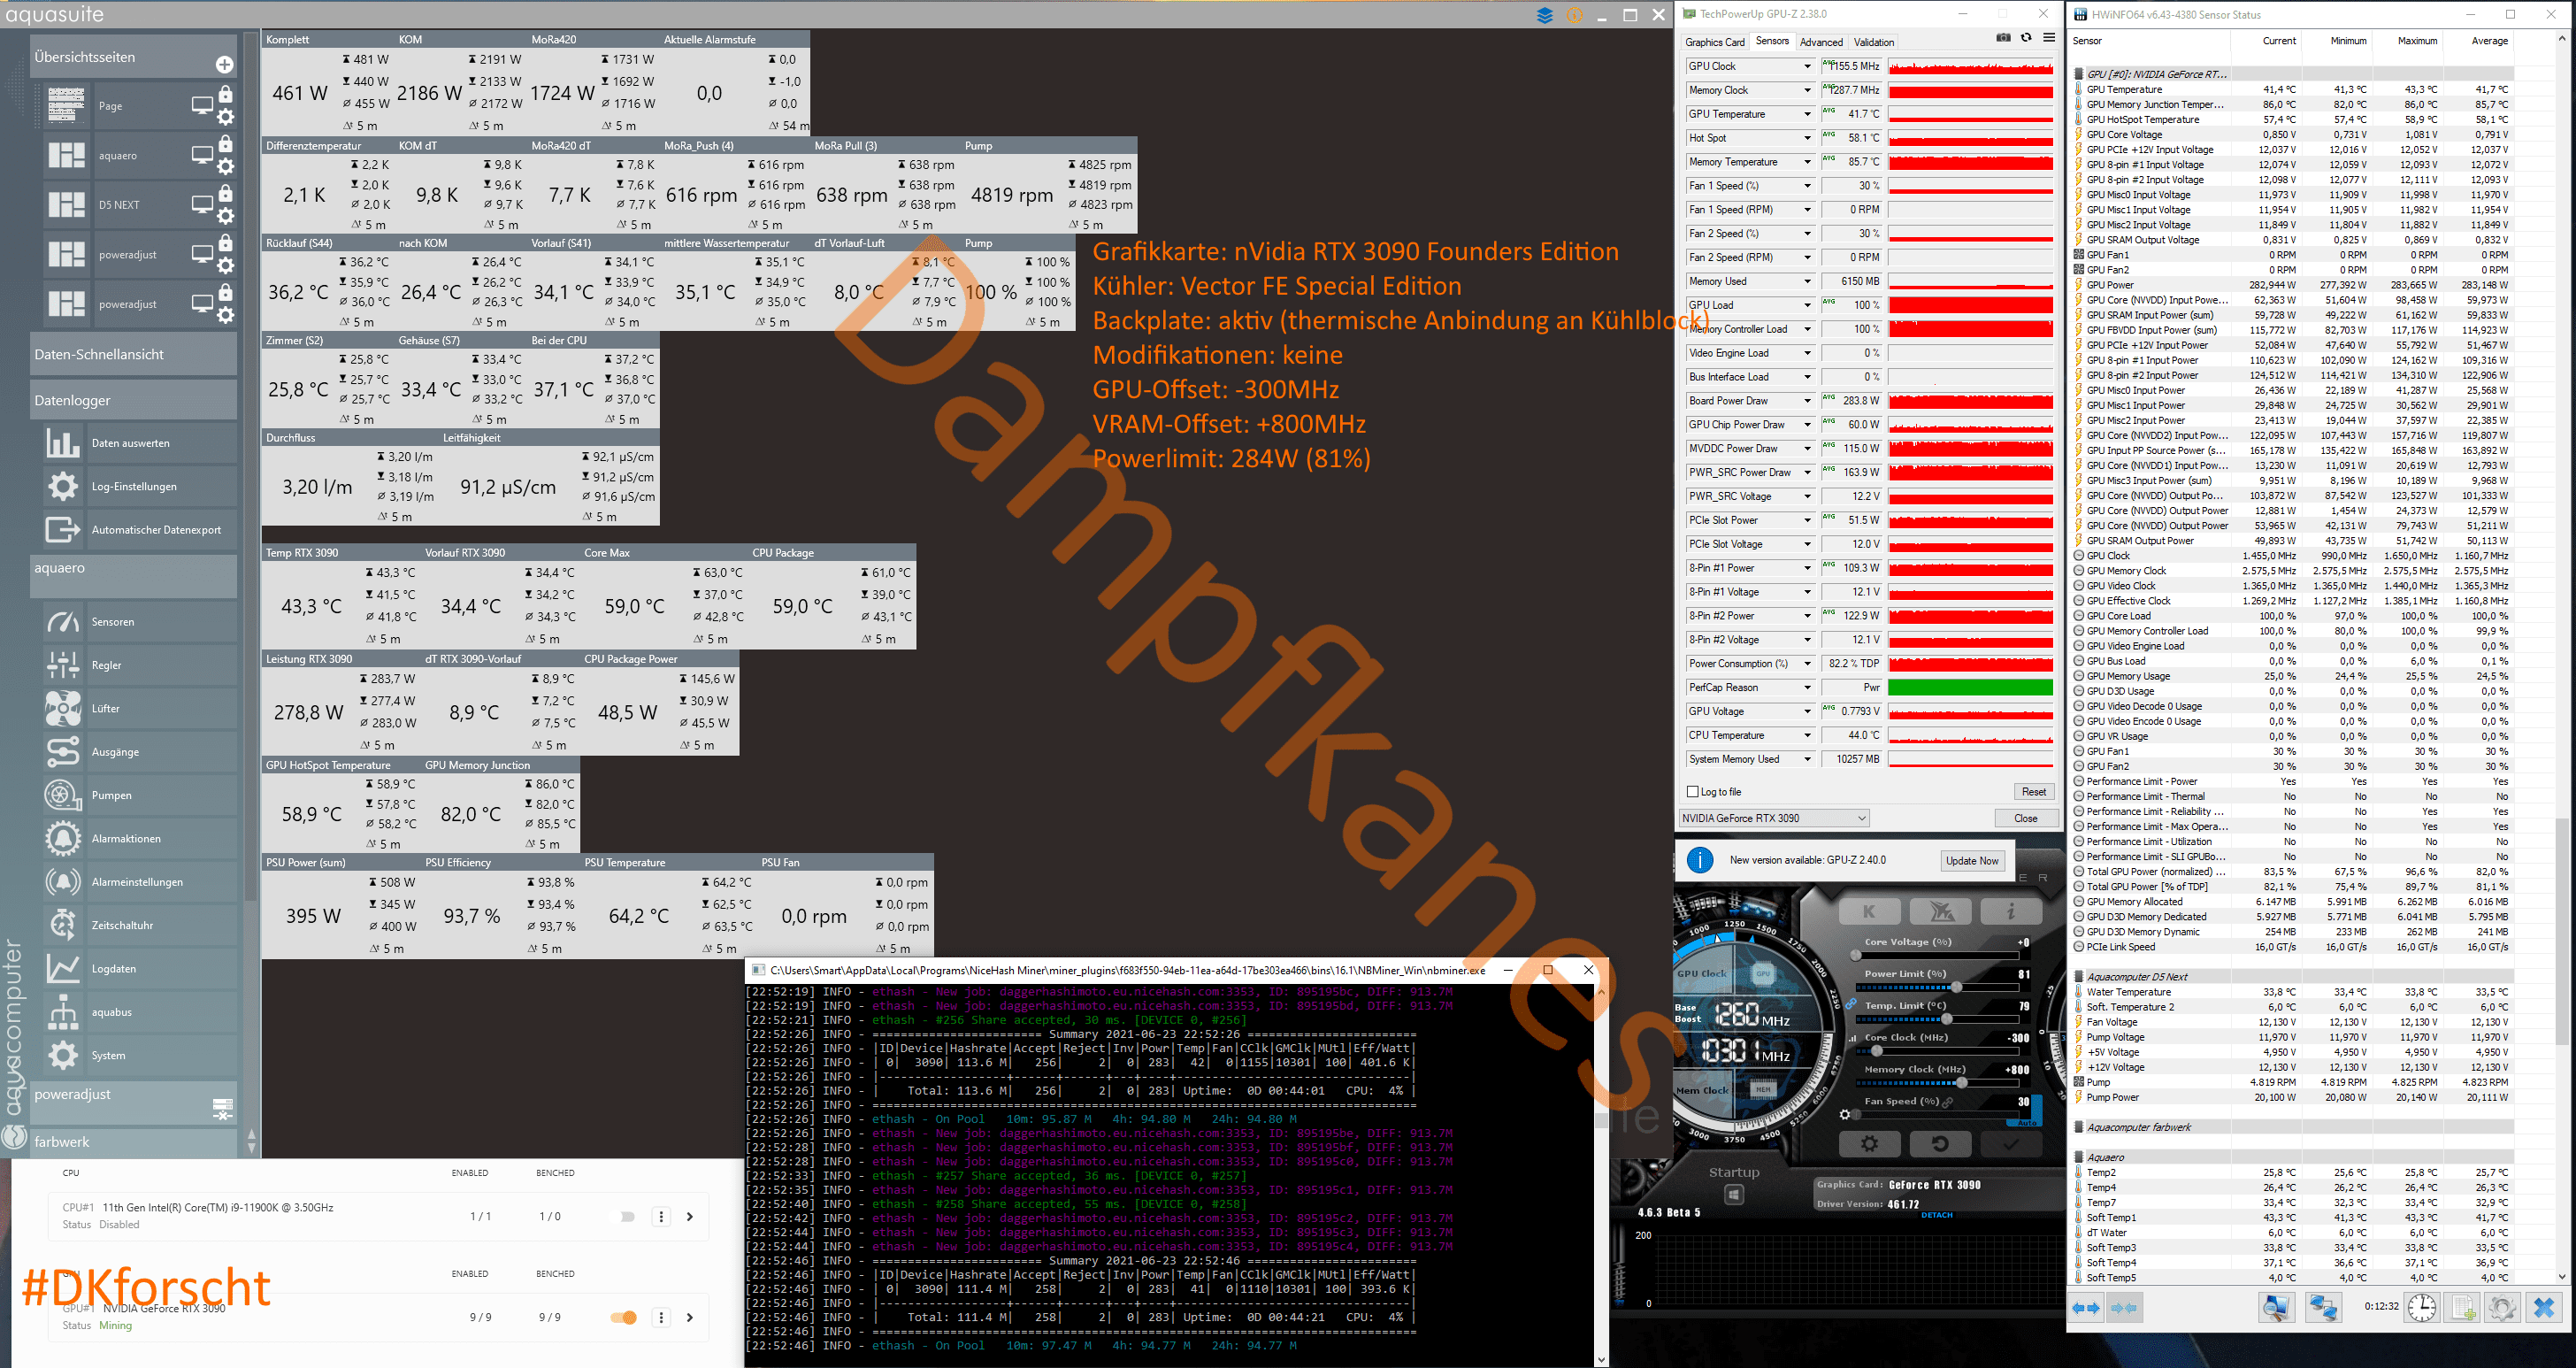Open Automatischer Datenexport icon
The width and height of the screenshot is (2576, 1368).
pos(63,529)
